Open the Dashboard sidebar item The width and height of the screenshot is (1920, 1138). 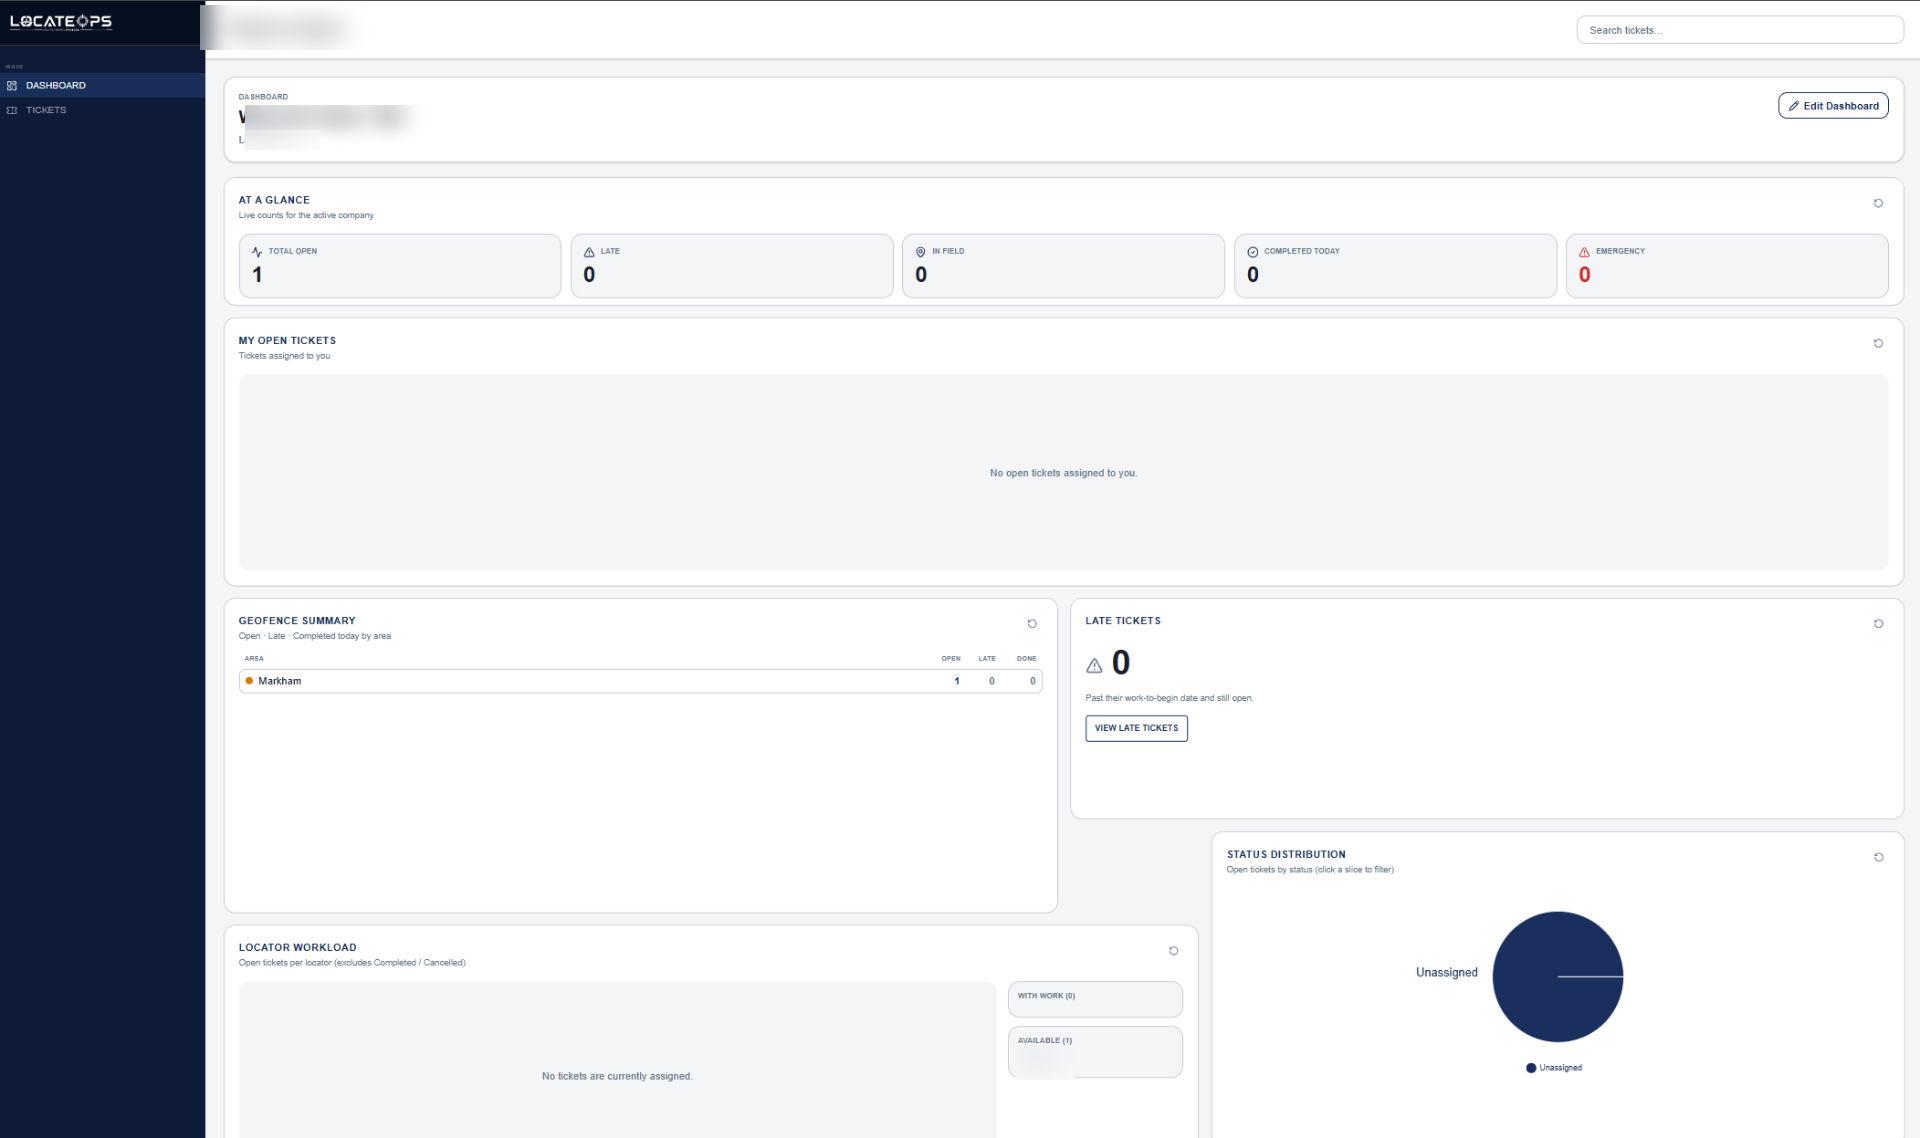[102, 85]
